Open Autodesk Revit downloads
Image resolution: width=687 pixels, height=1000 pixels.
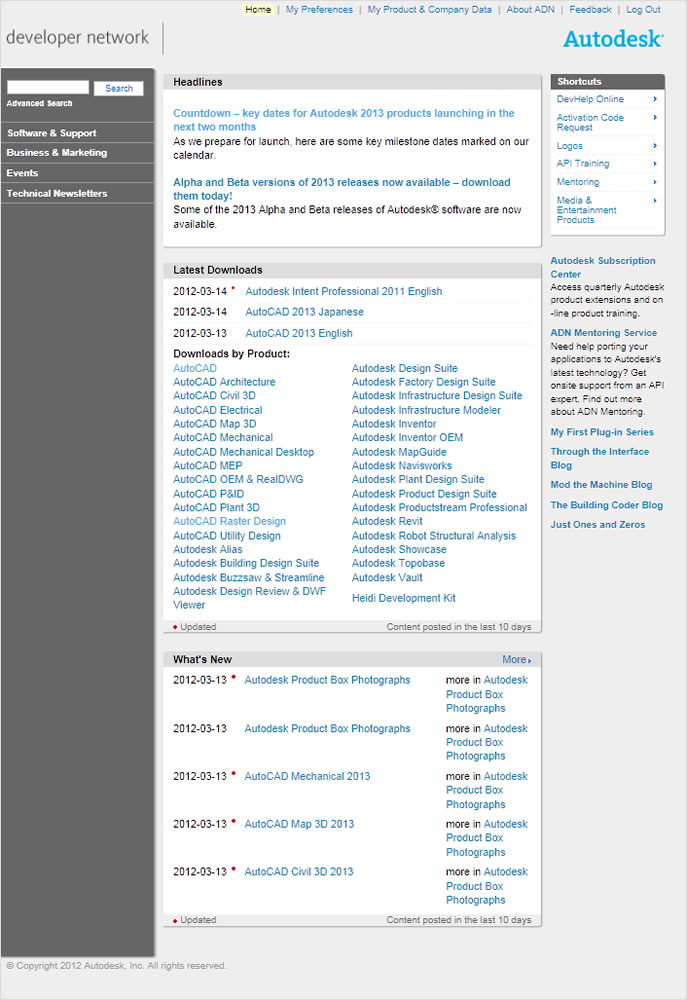[x=387, y=521]
